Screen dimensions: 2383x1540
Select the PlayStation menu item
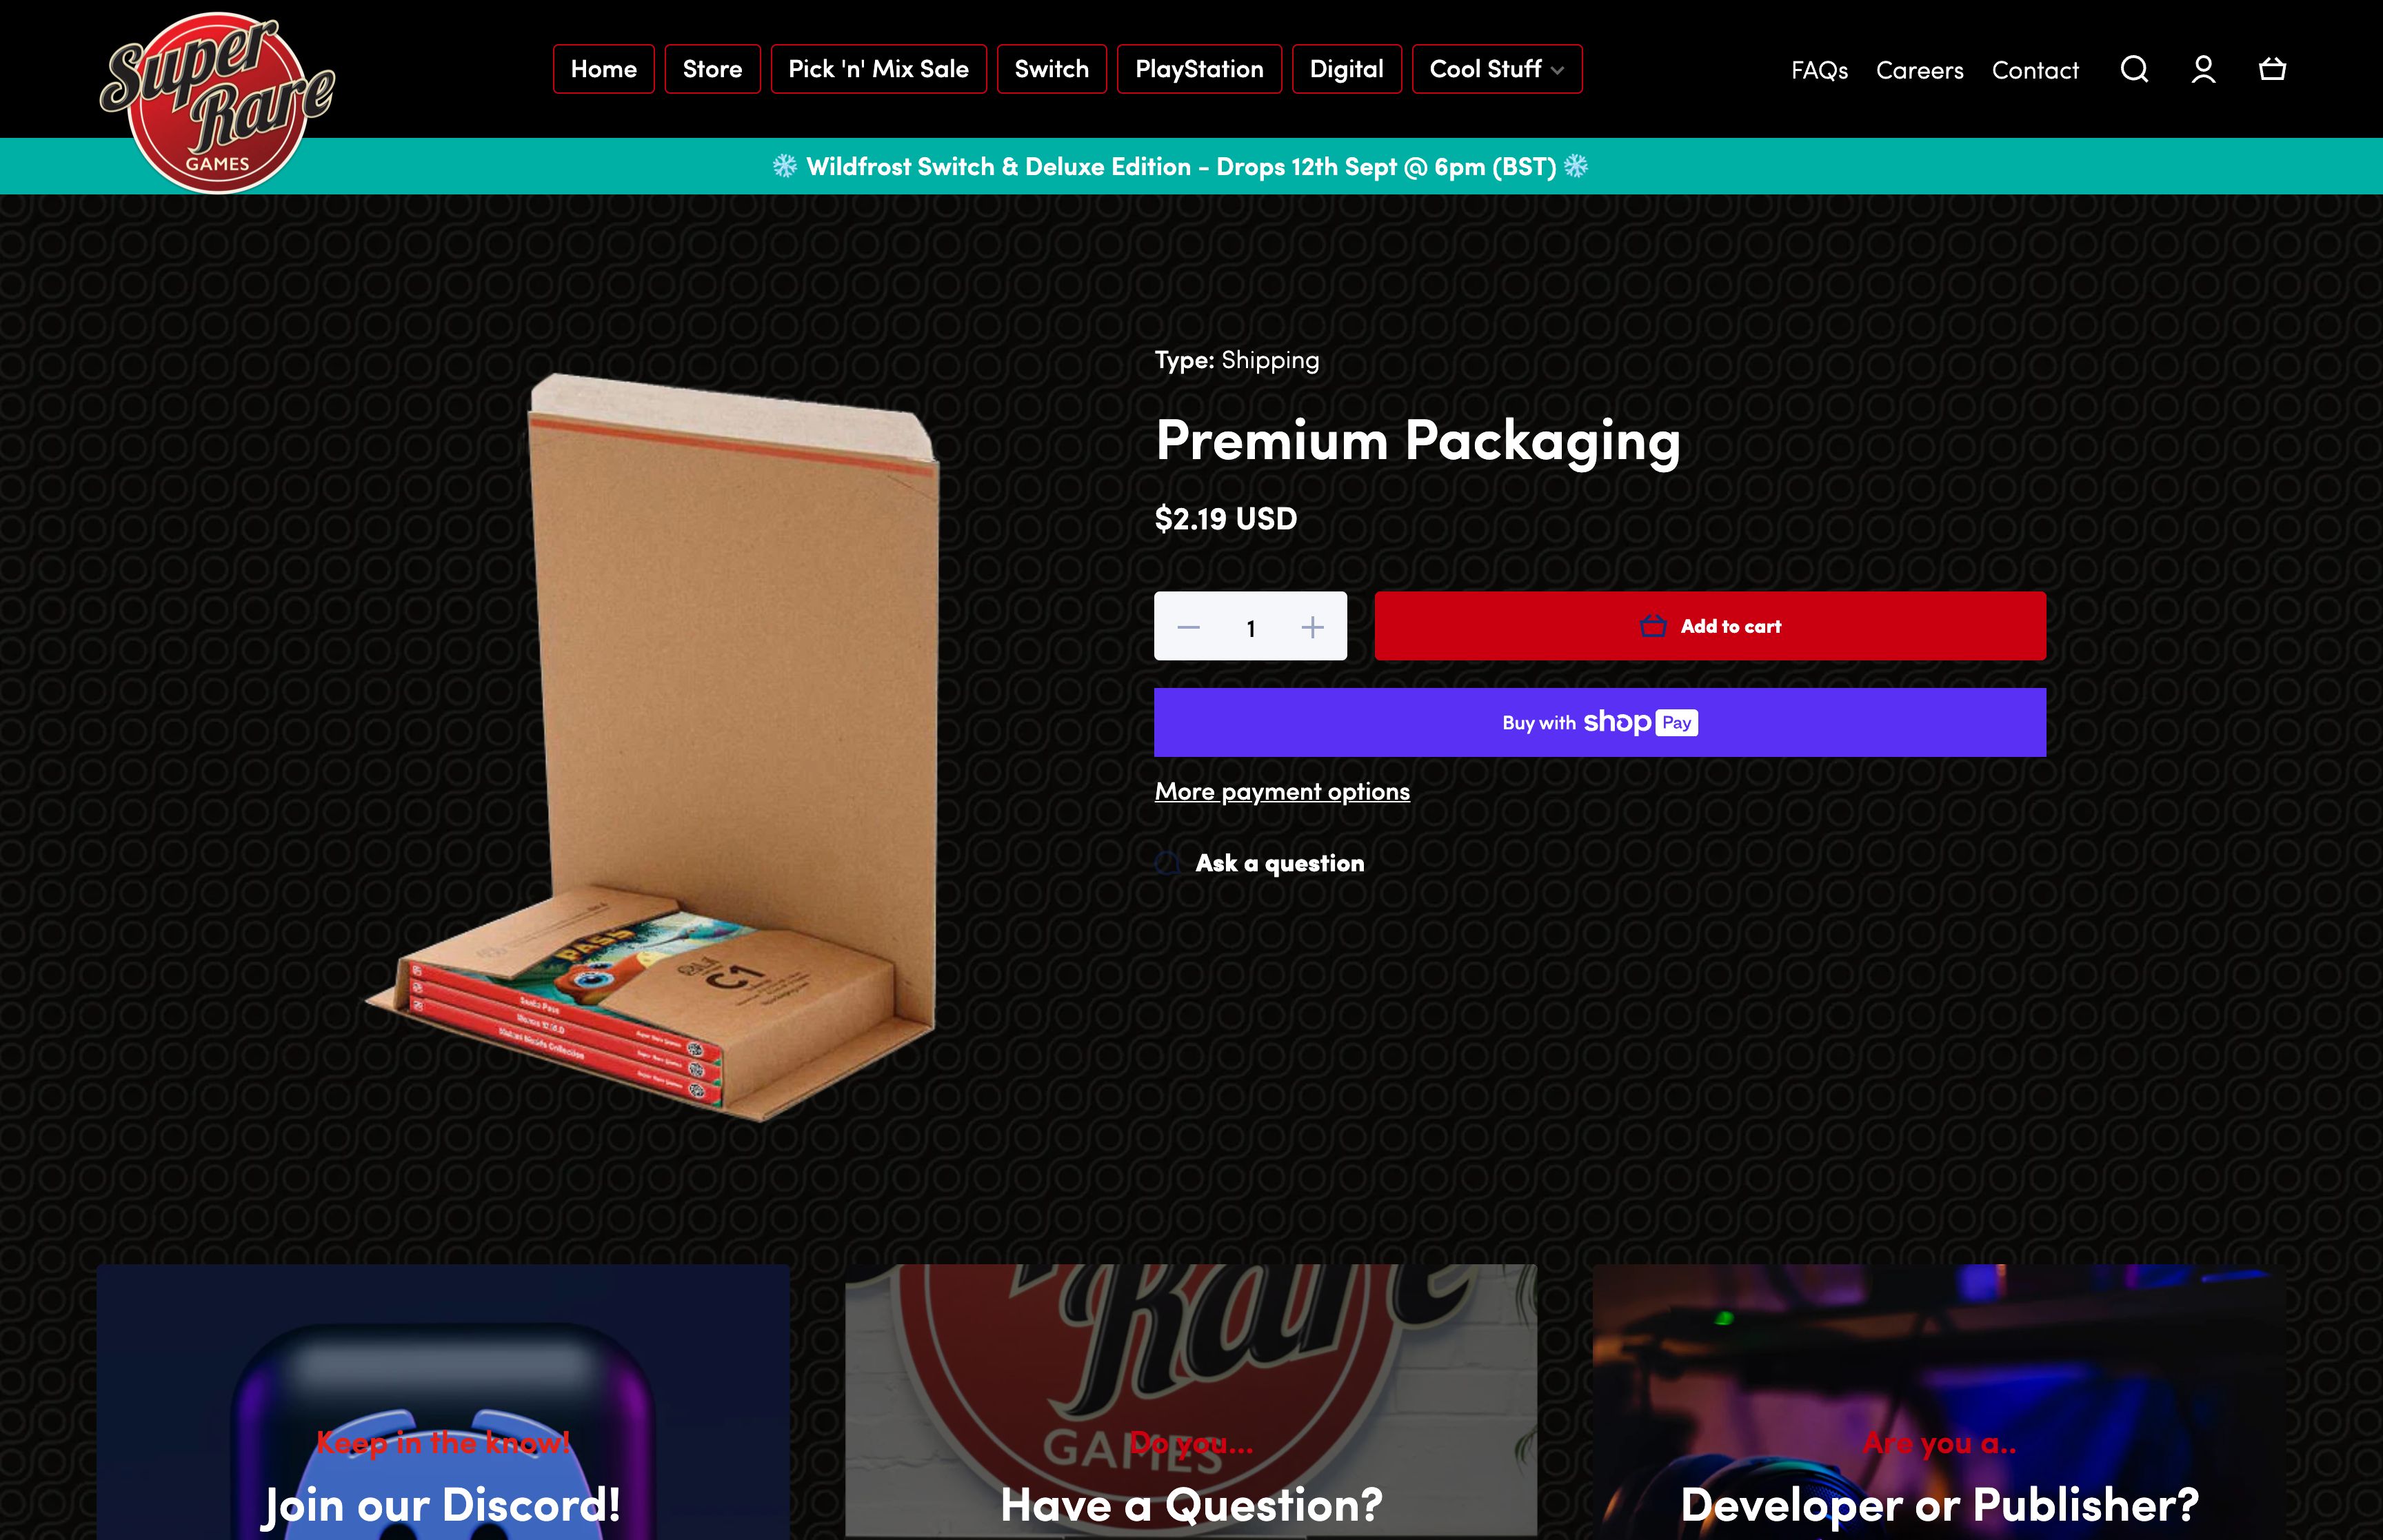click(x=1199, y=69)
